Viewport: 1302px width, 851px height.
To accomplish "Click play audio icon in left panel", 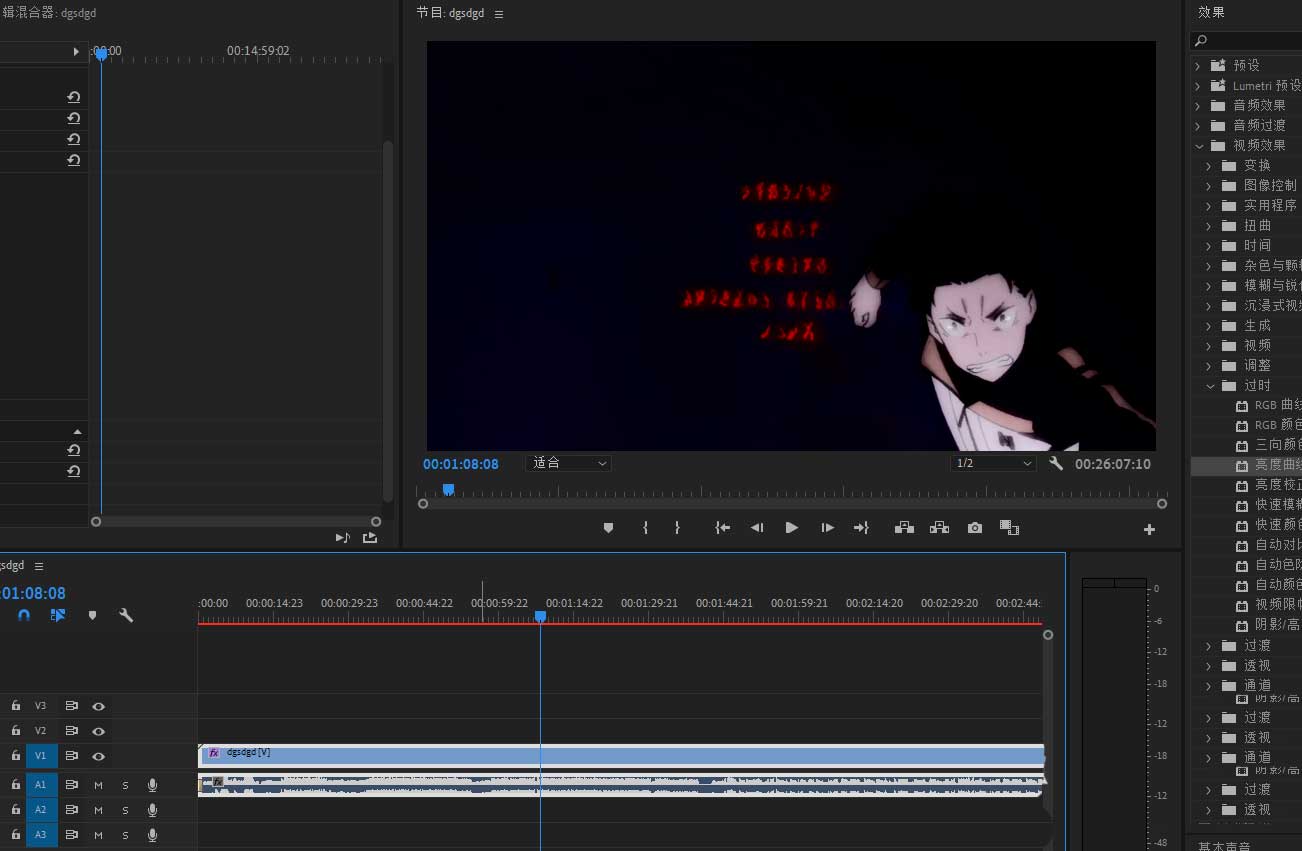I will [343, 537].
